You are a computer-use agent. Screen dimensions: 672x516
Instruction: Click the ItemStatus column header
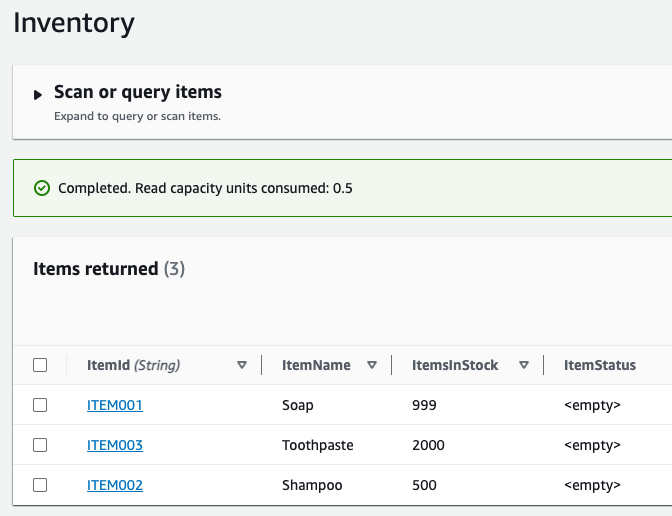(x=600, y=365)
